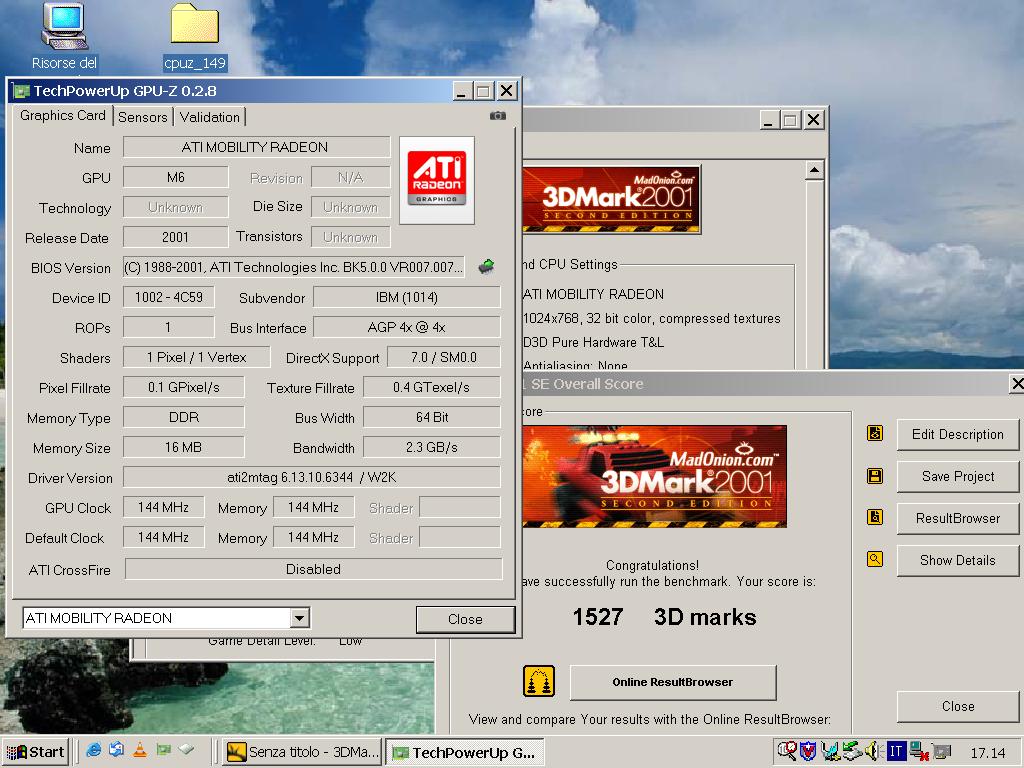Image resolution: width=1024 pixels, height=768 pixels.
Task: Open the Windows Start menu
Action: point(35,752)
